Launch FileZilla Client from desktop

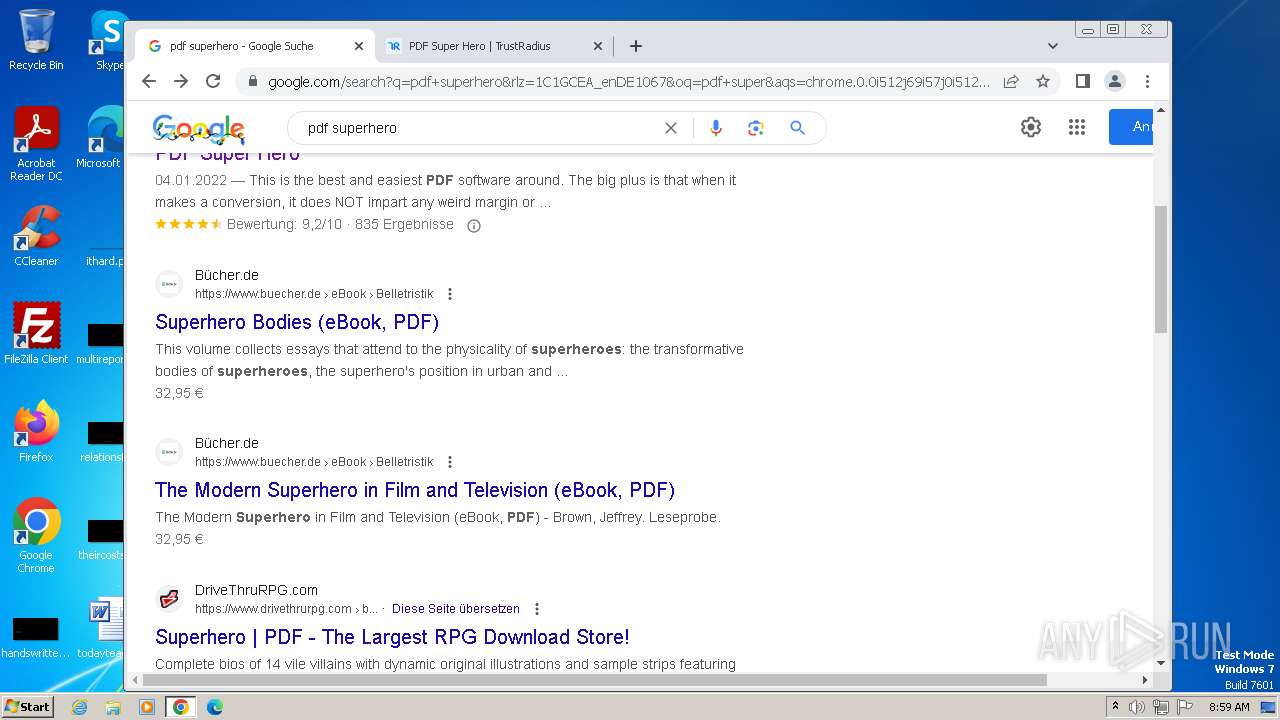[x=36, y=333]
